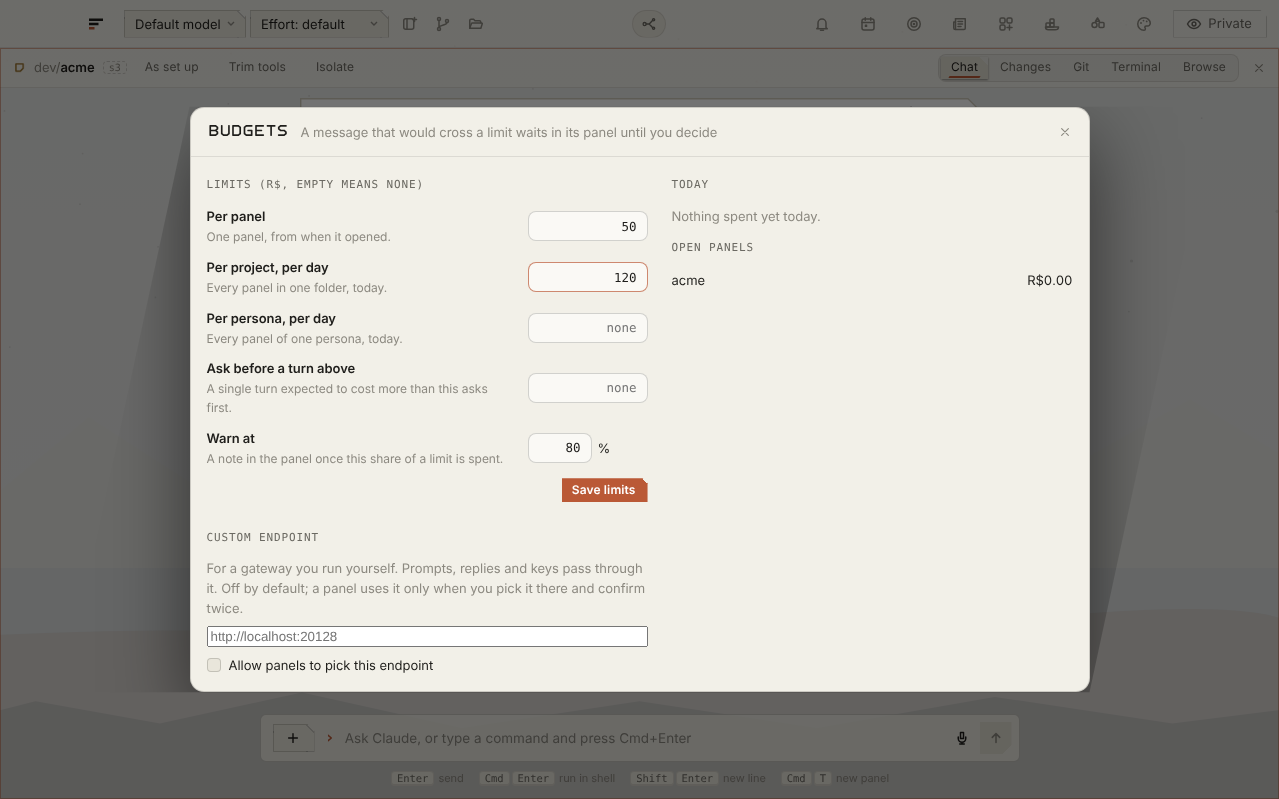
Task: Click the share graph icon at top center
Action: pyautogui.click(x=649, y=24)
